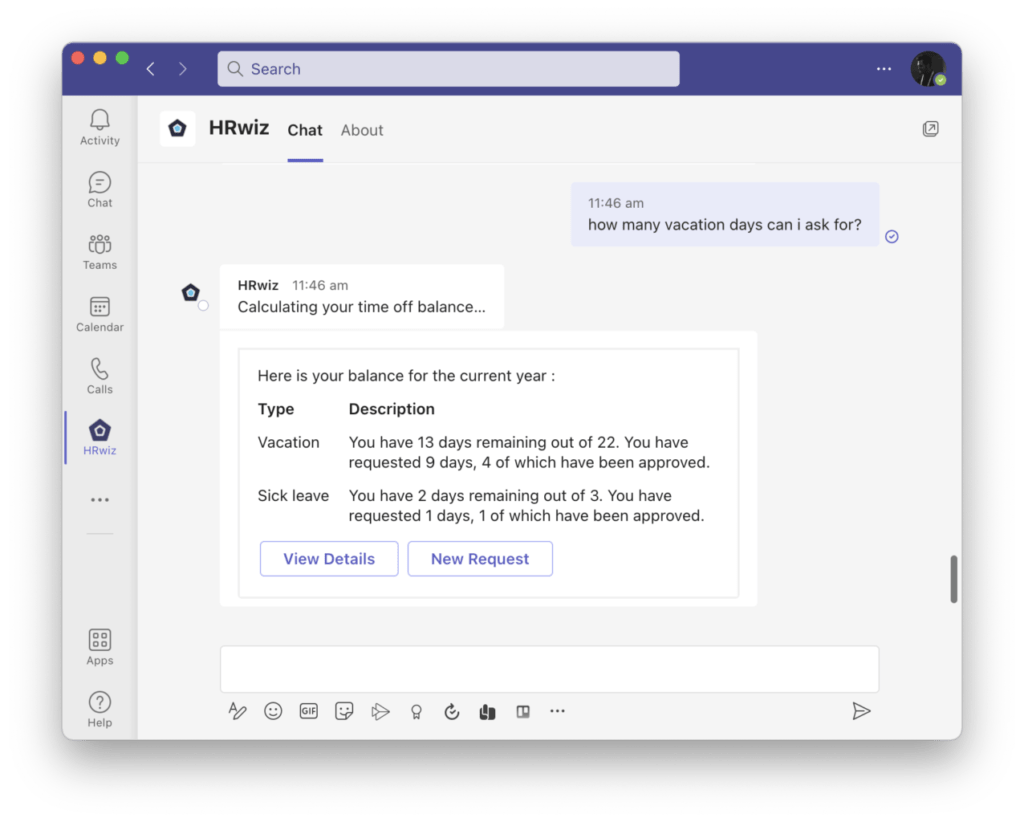
Task: Click the 'Description' column header
Action: (x=392, y=409)
